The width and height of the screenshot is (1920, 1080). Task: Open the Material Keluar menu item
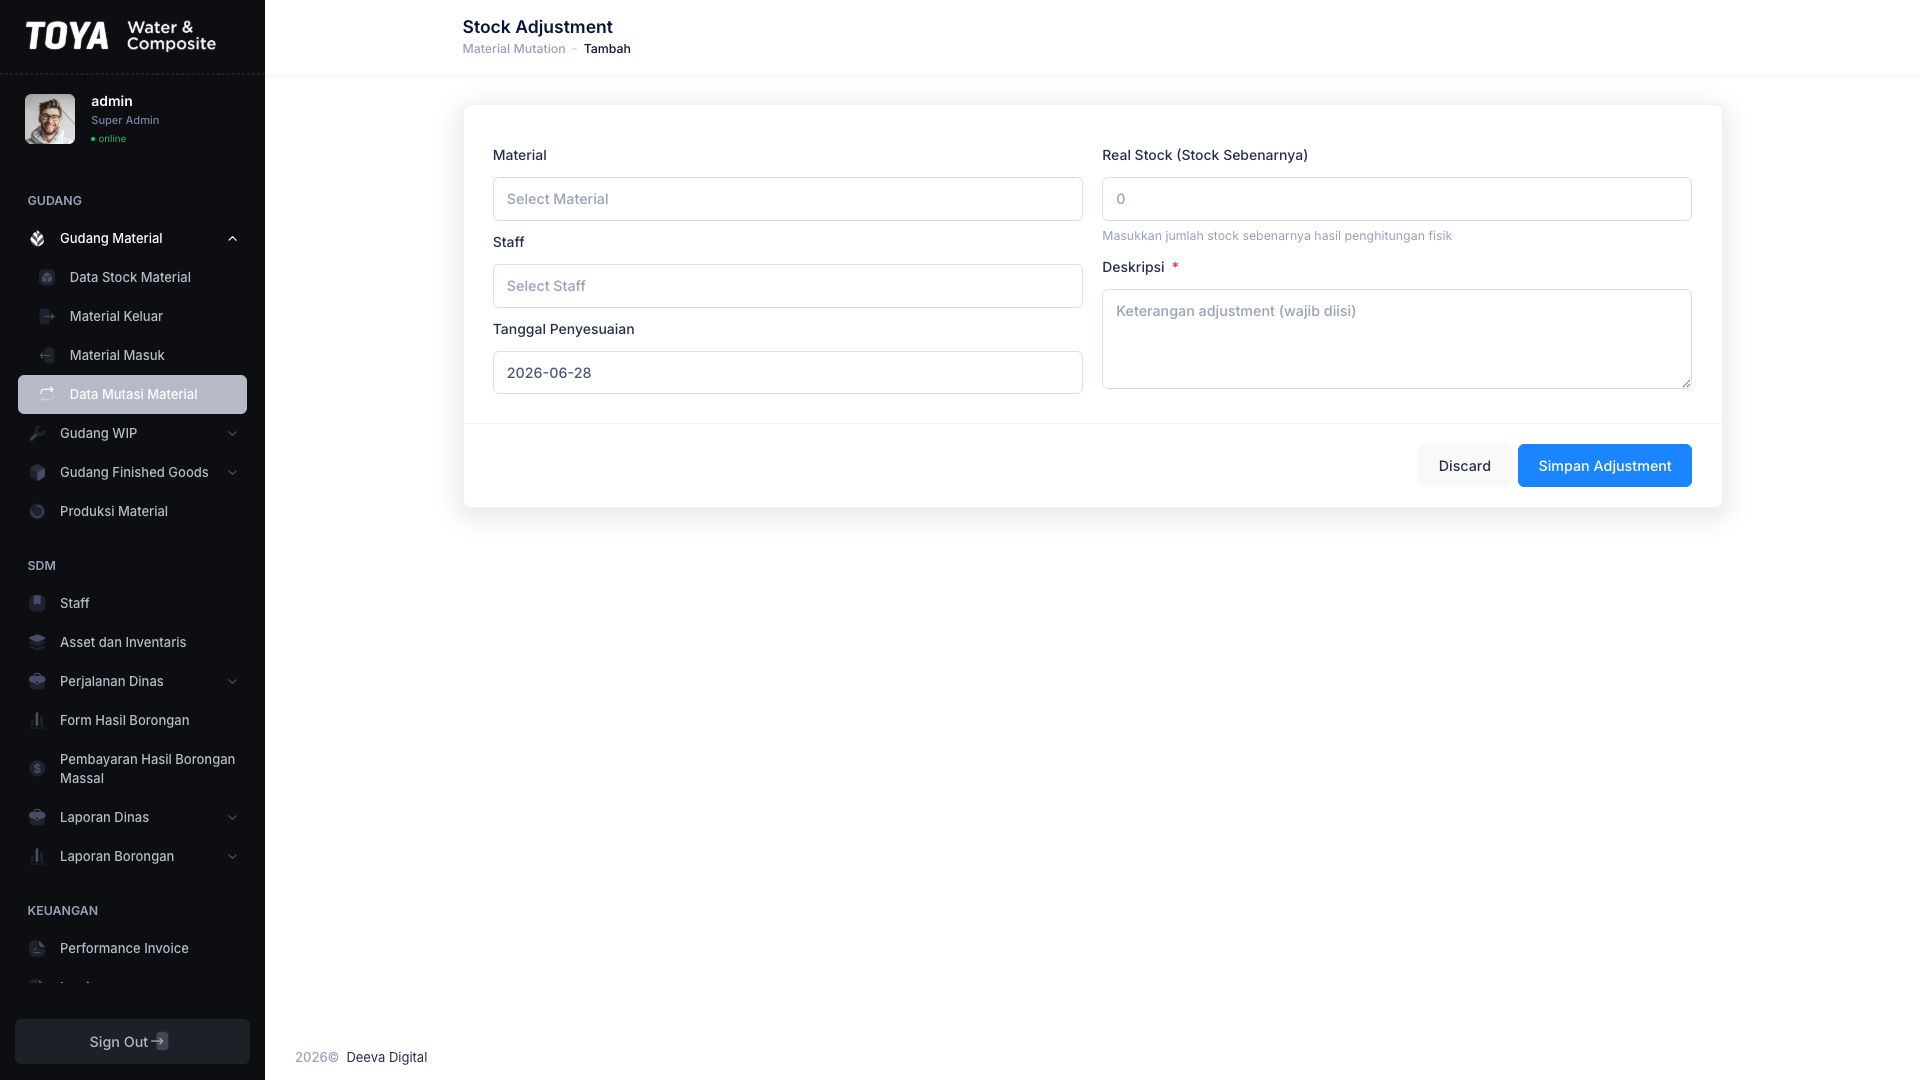coord(132,317)
